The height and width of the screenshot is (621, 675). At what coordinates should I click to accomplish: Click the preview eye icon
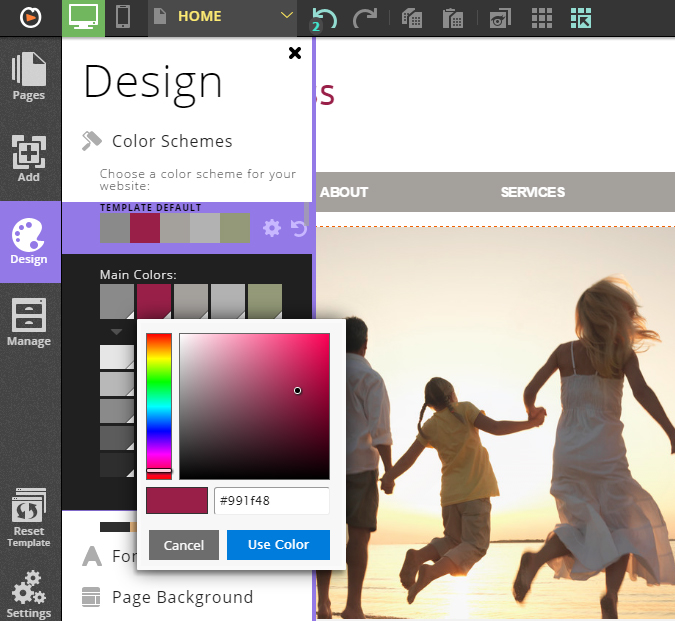coord(500,18)
